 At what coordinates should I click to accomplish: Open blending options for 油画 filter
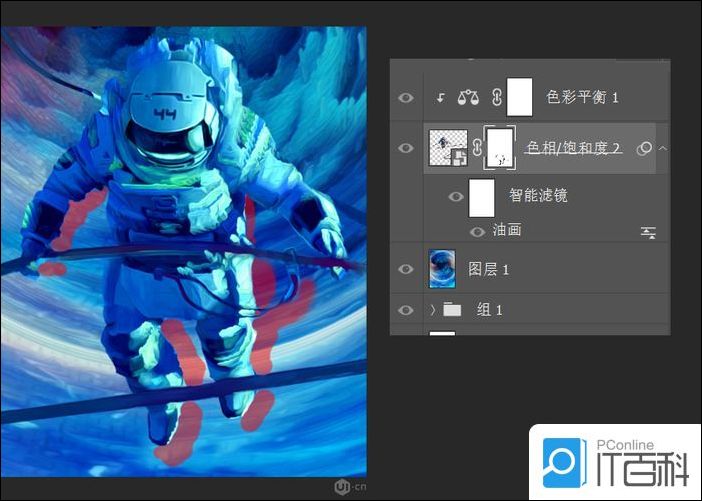[x=648, y=232]
